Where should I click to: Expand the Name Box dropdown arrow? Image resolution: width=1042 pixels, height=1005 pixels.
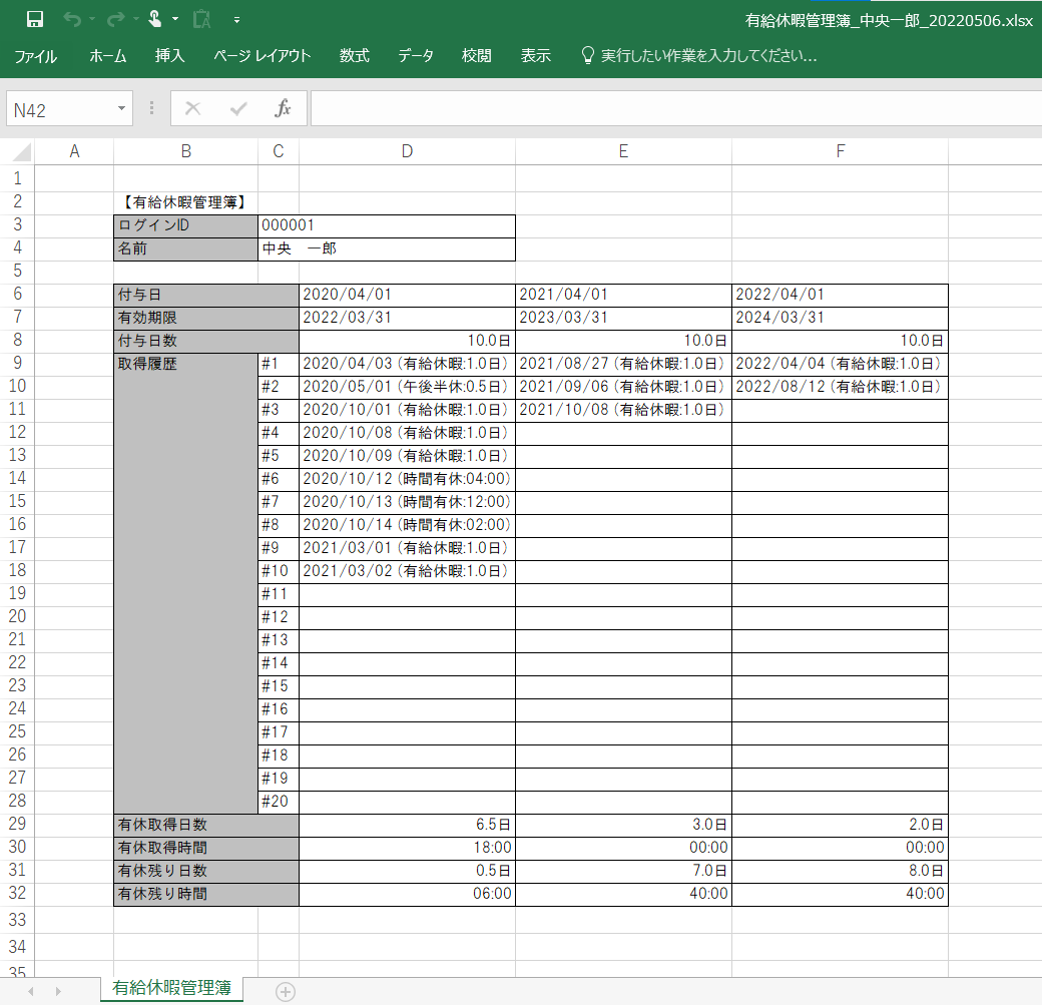[121, 109]
